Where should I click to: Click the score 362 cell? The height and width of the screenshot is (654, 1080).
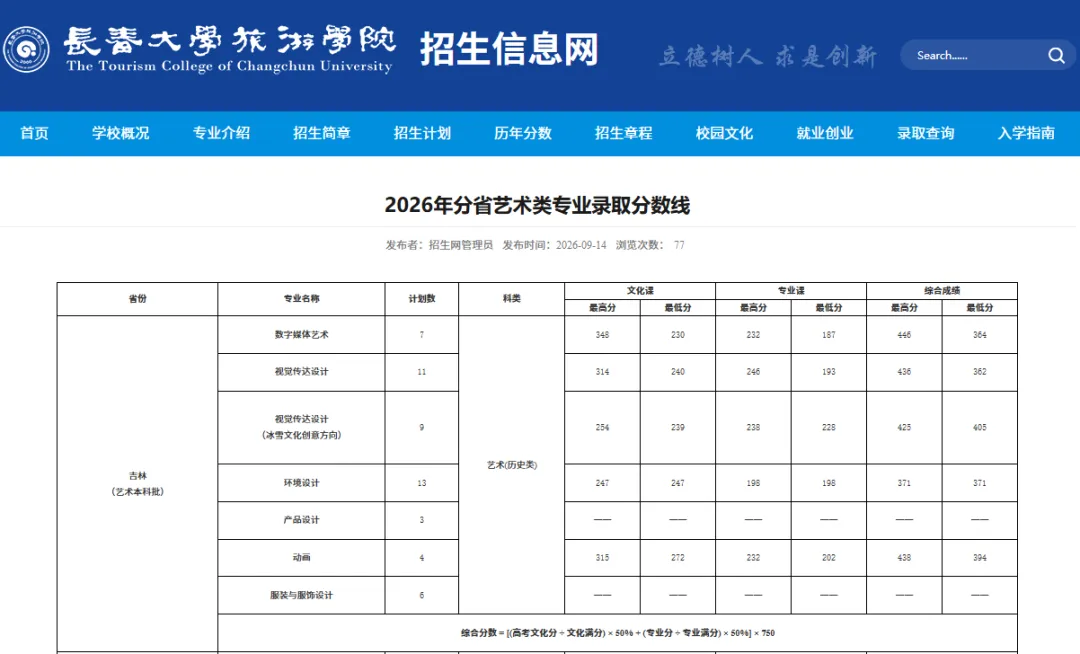(x=979, y=372)
